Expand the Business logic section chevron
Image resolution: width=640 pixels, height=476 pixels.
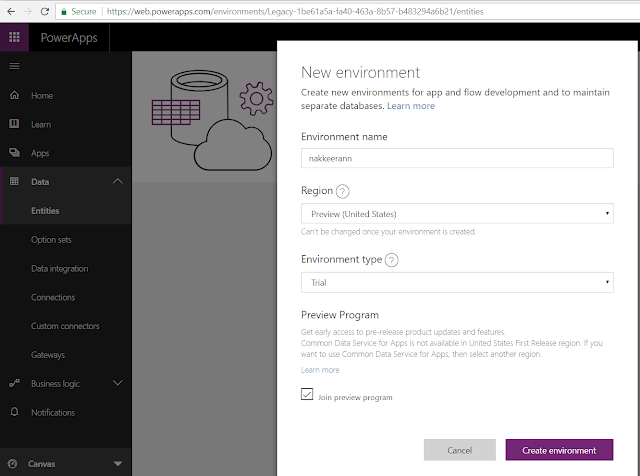(x=118, y=383)
